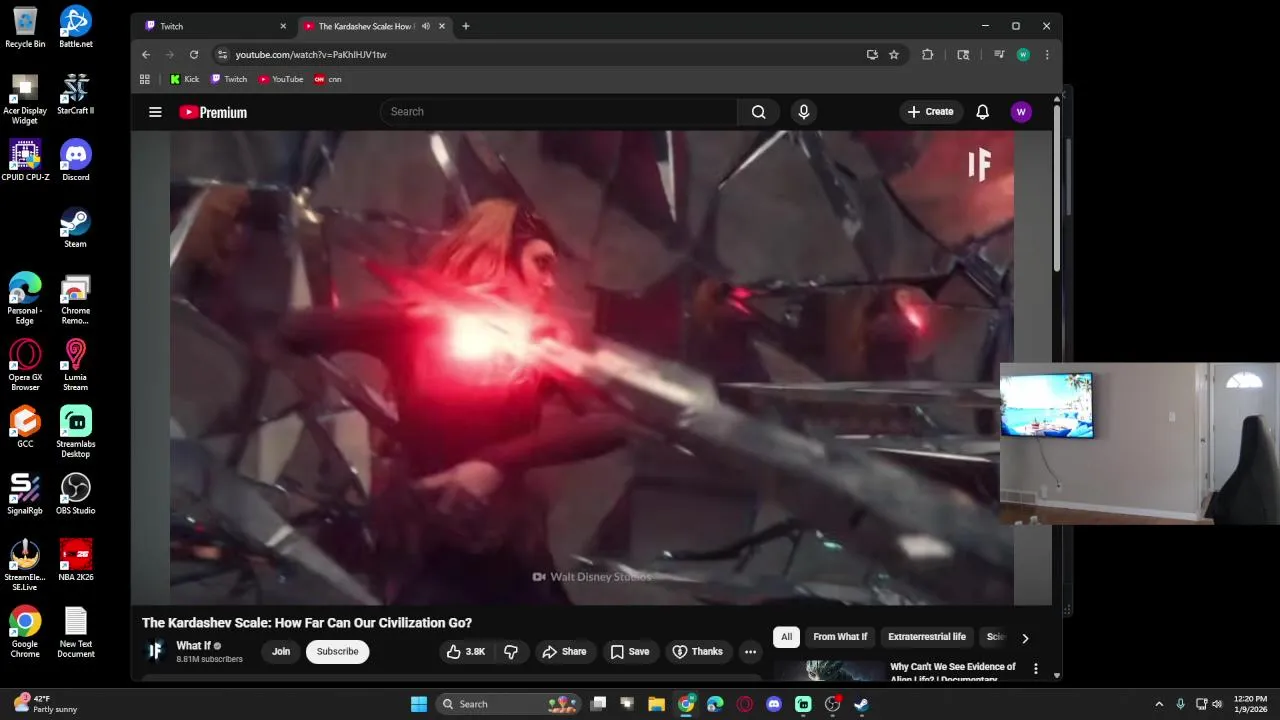Click the YouTube search magnifier button
The height and width of the screenshot is (720, 1280).
(x=759, y=112)
